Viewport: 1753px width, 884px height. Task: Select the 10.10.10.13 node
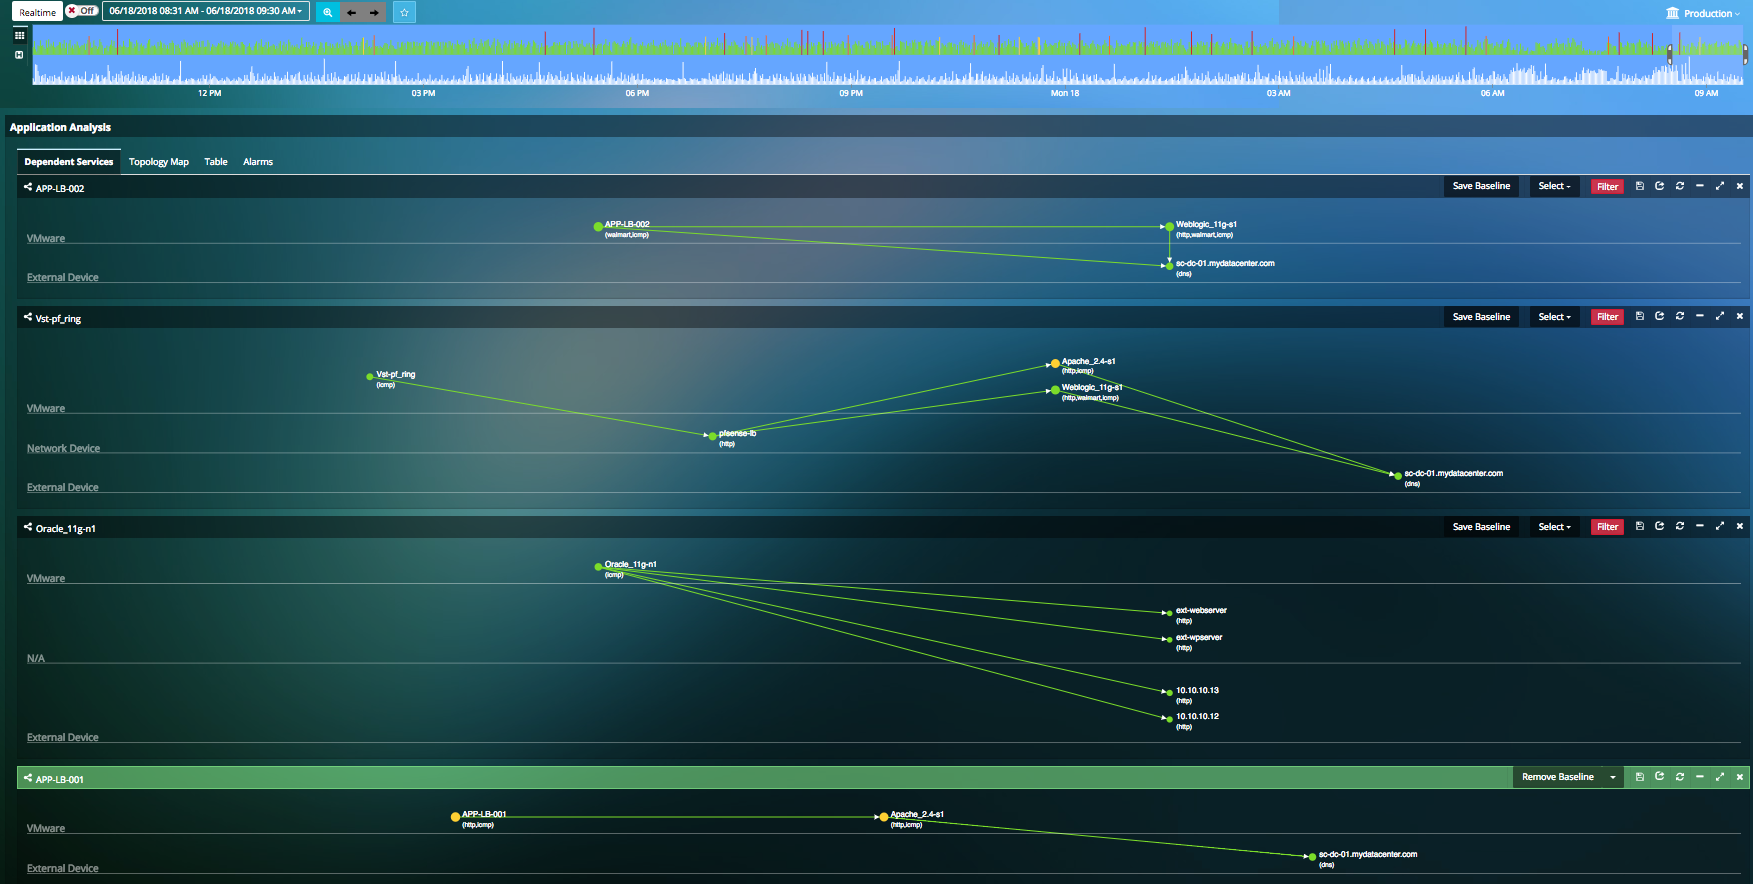click(1168, 692)
